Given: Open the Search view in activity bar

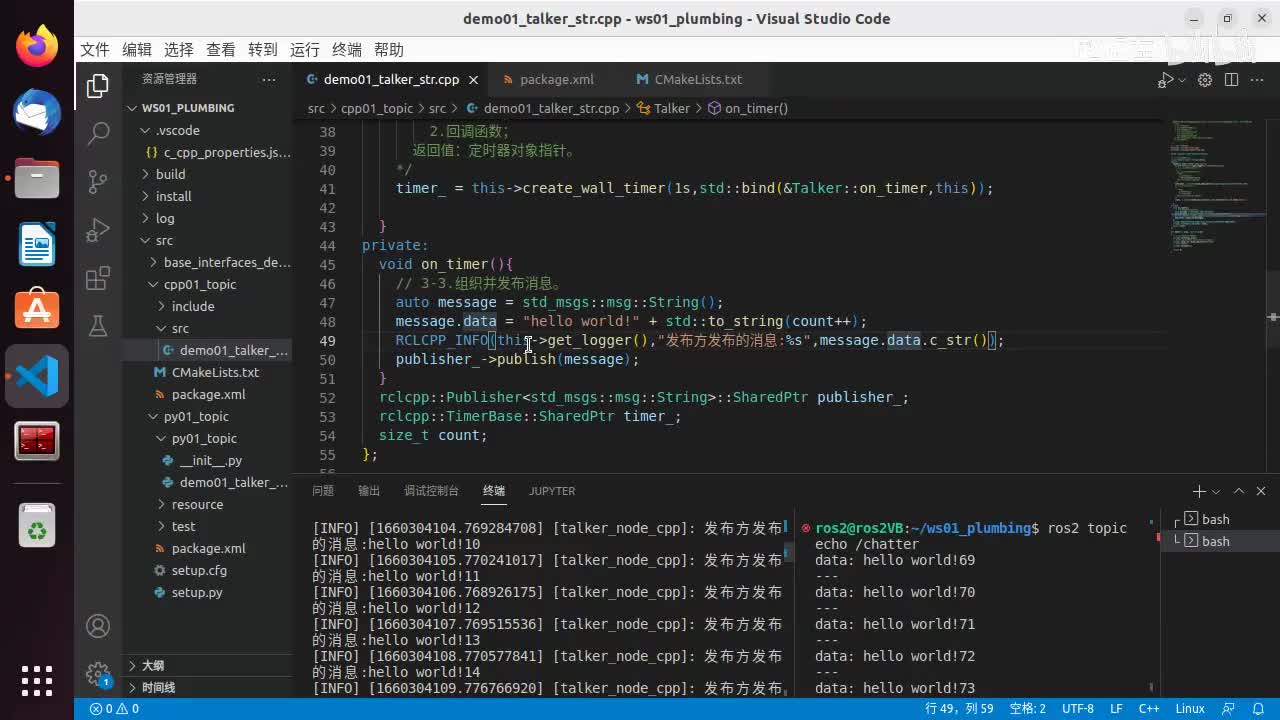Looking at the screenshot, I should click(98, 133).
